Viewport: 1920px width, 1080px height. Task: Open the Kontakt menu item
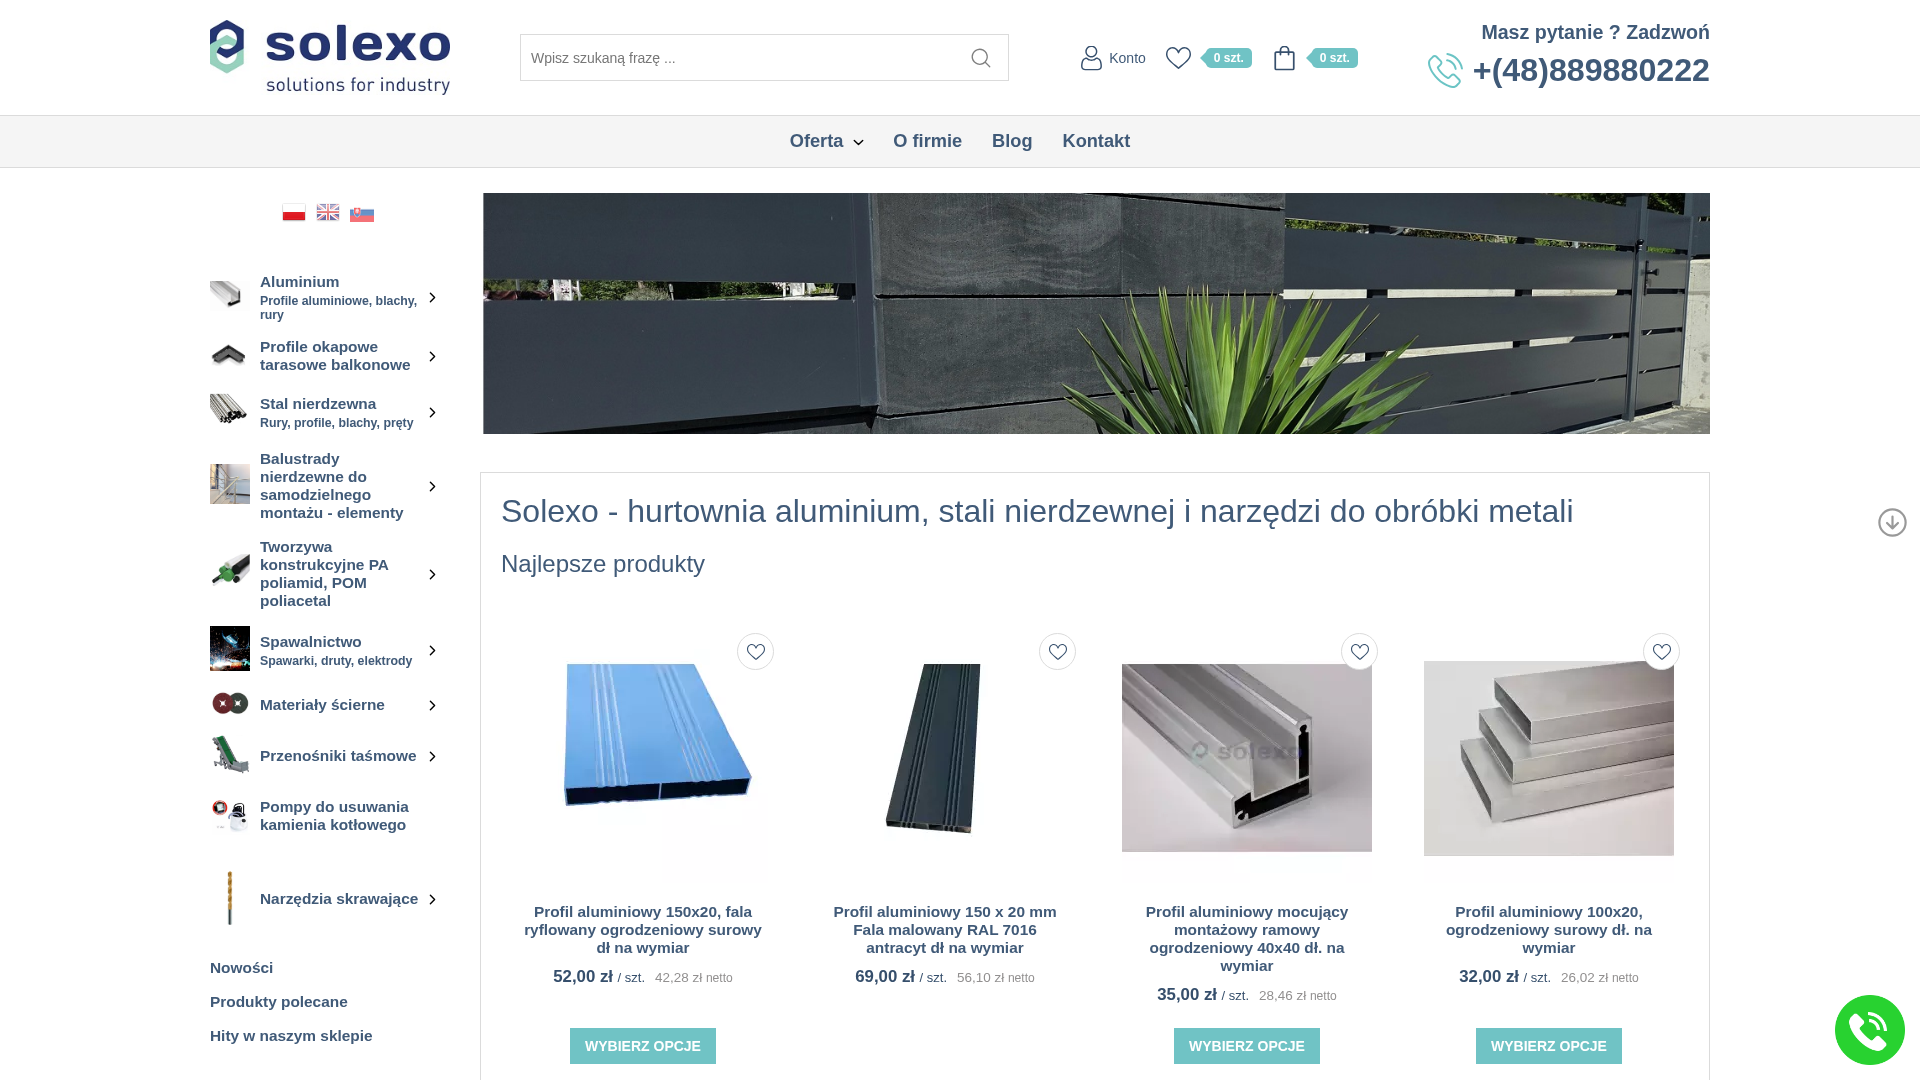tap(1096, 141)
